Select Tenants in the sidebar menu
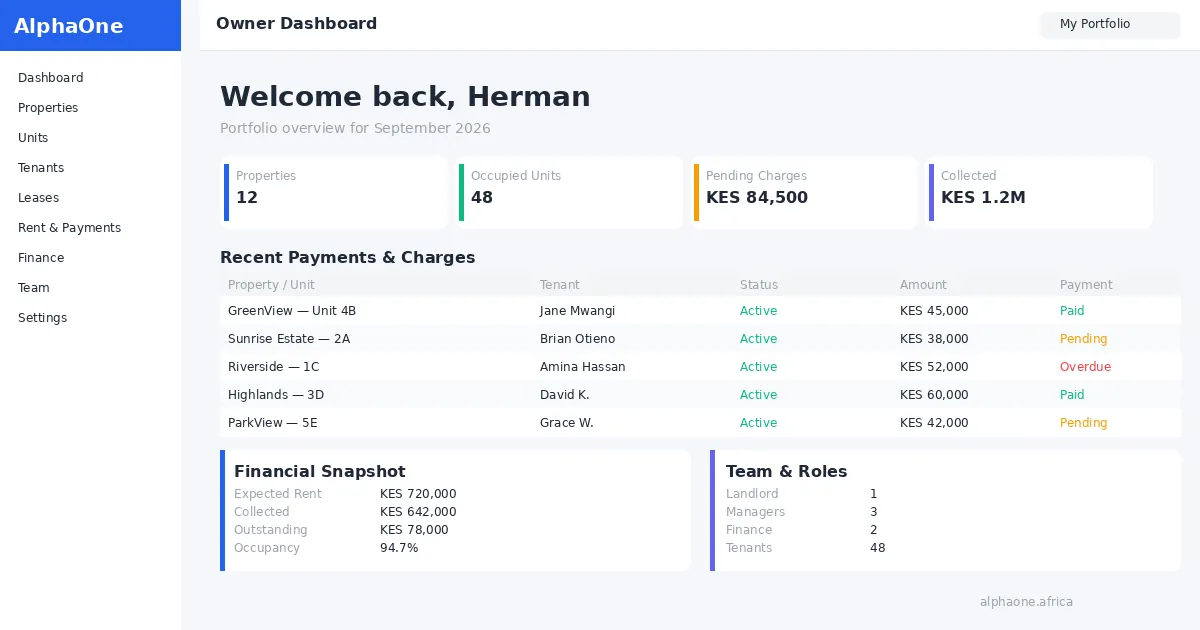This screenshot has width=1200, height=630. (x=41, y=168)
